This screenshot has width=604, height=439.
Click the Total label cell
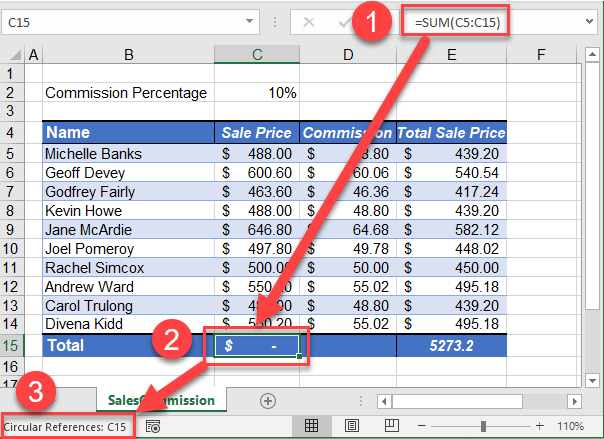128,345
